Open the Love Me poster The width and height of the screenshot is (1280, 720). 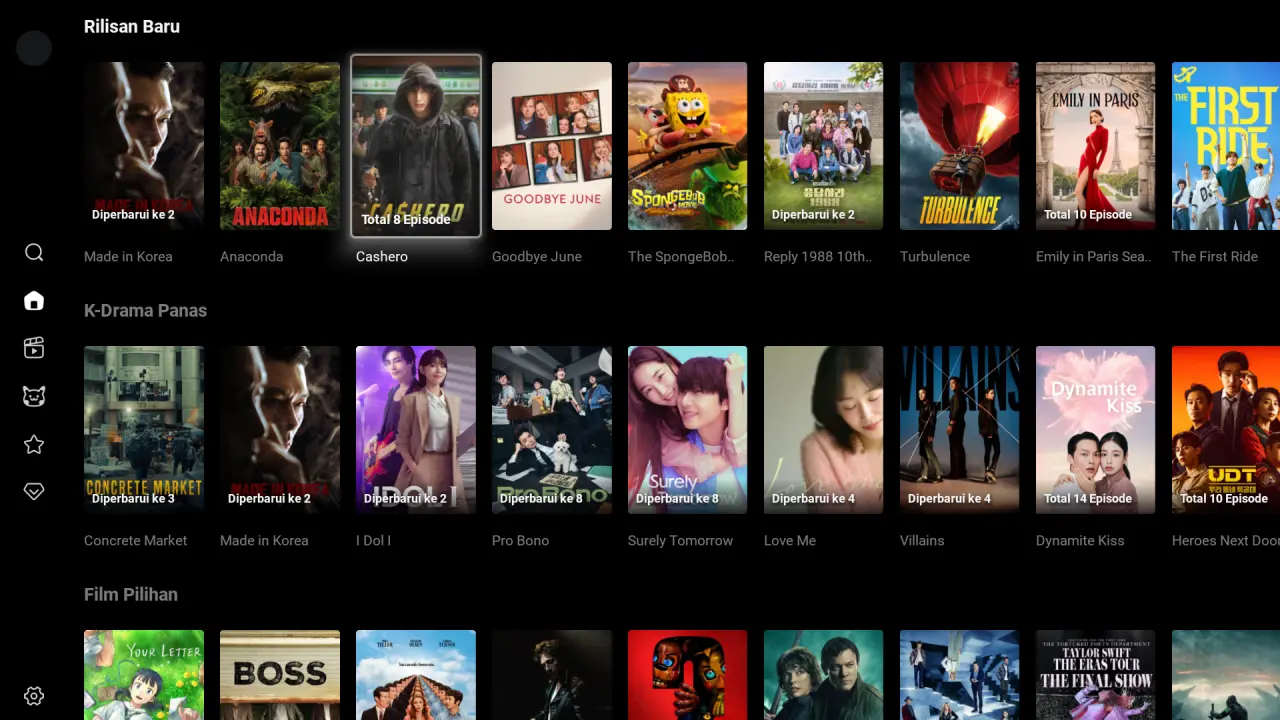pos(824,430)
